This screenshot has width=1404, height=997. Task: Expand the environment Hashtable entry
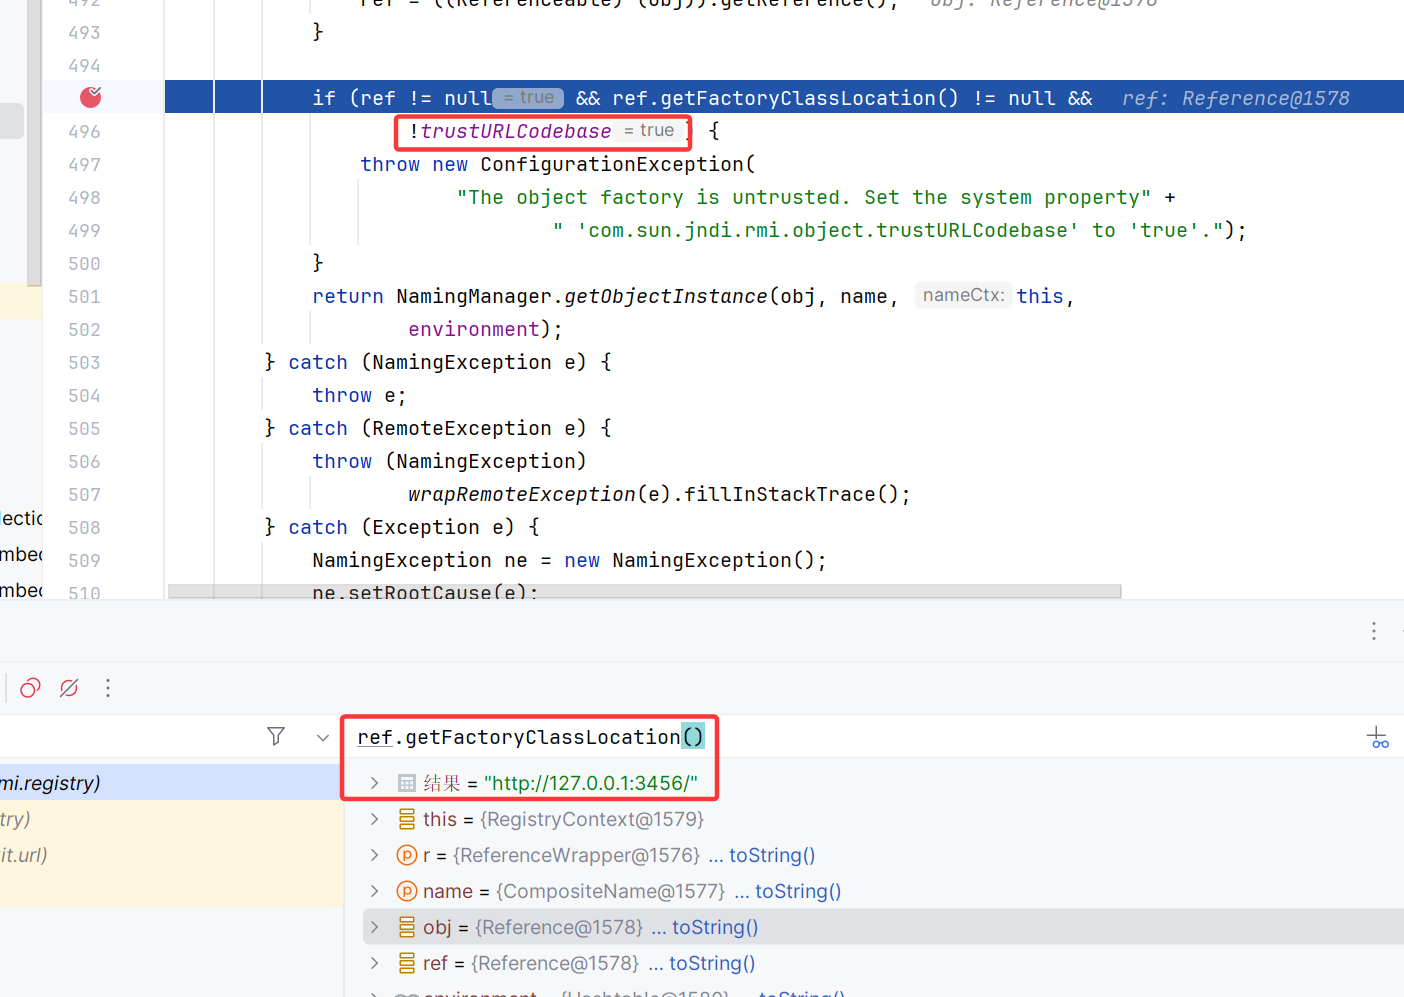[x=374, y=991]
